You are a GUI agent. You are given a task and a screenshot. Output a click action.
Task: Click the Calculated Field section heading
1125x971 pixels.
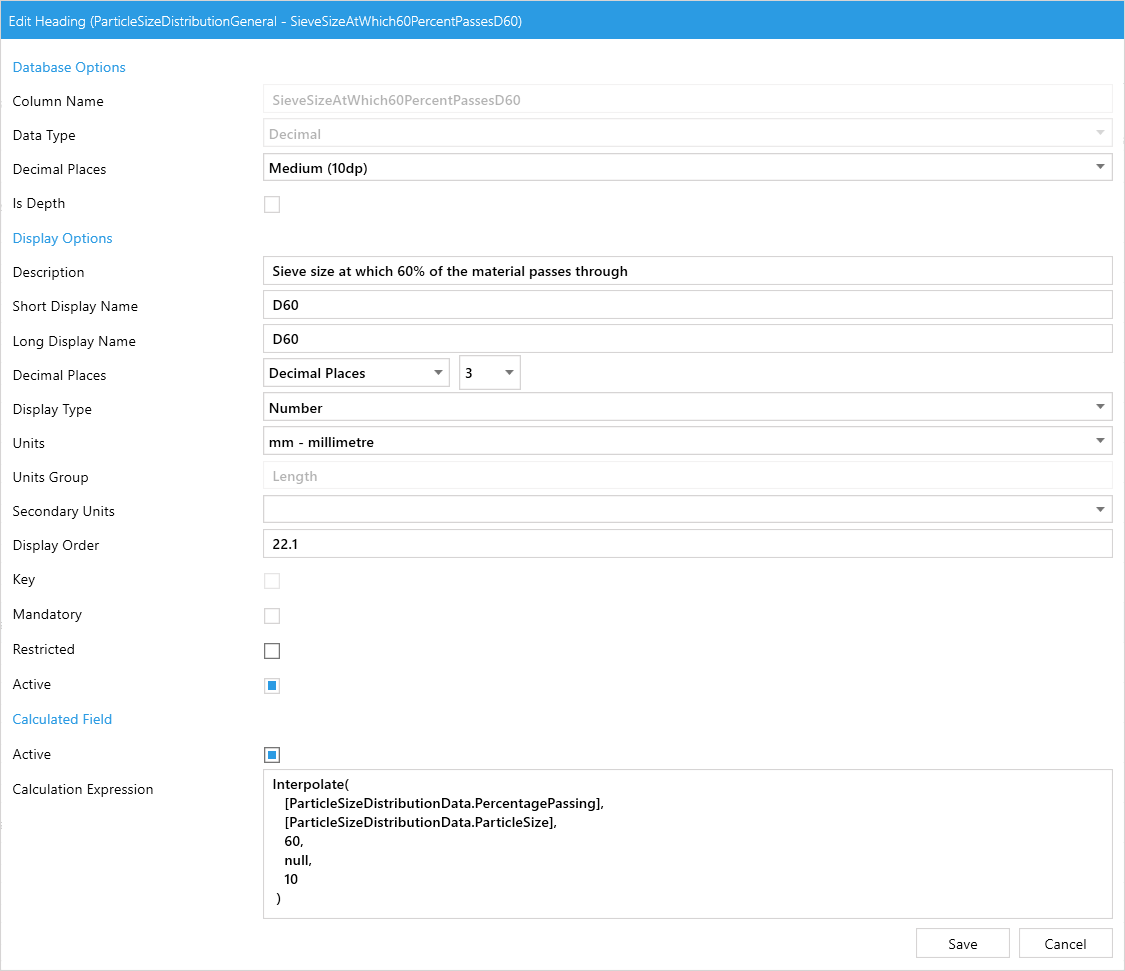[x=62, y=719]
